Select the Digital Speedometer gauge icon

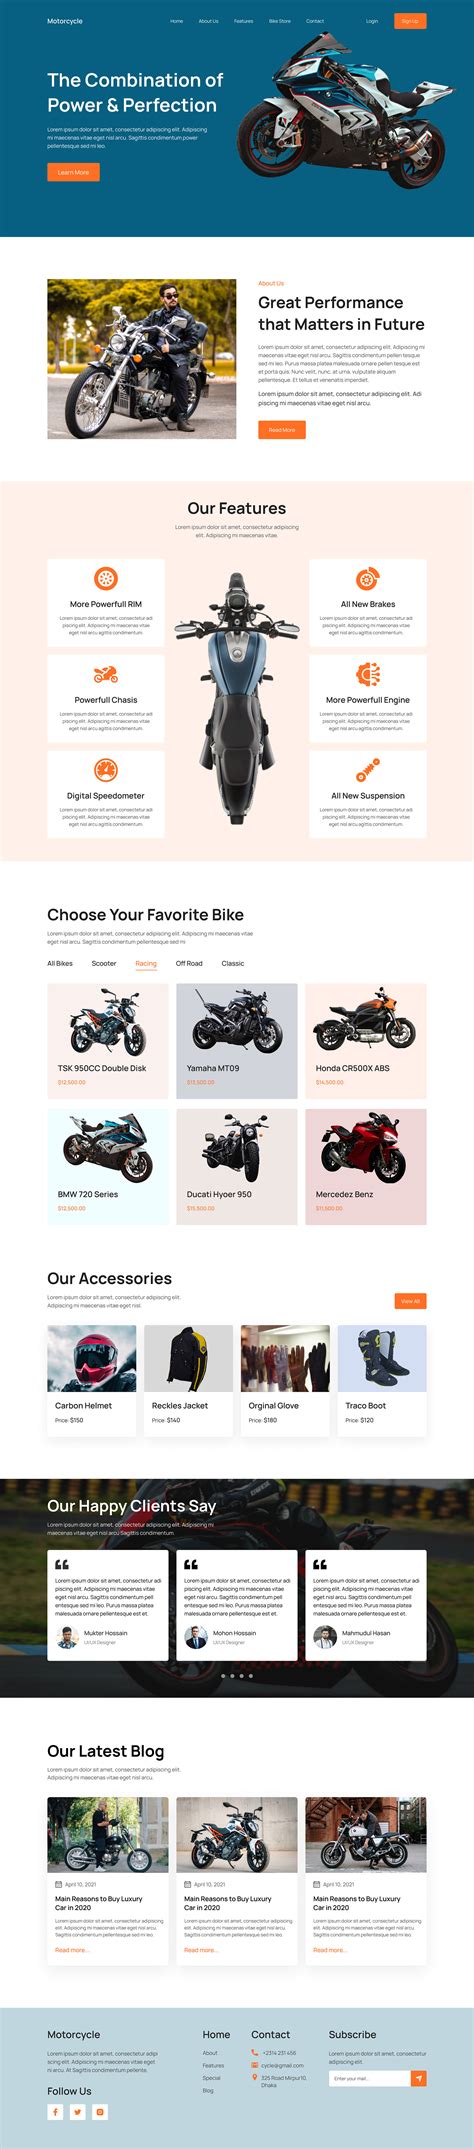pos(106,770)
